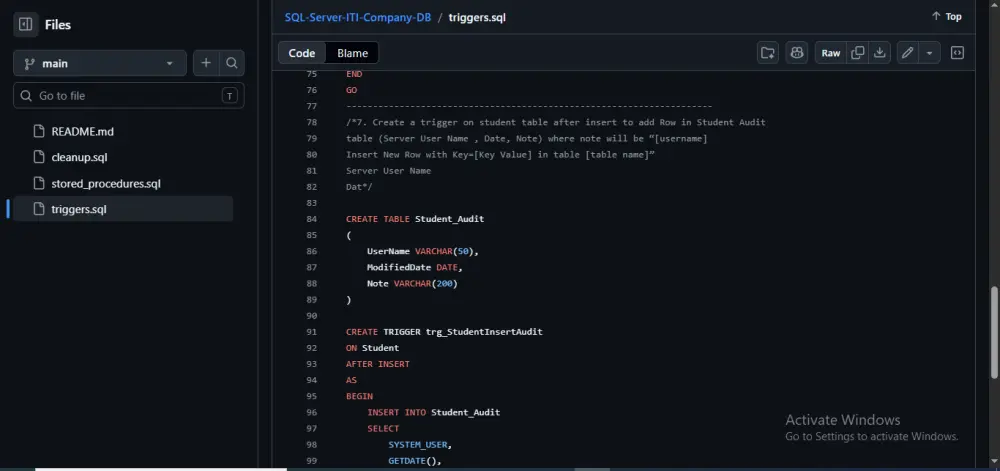
Task: Click the UserName VARCHAR(50) line
Action: [x=423, y=251]
